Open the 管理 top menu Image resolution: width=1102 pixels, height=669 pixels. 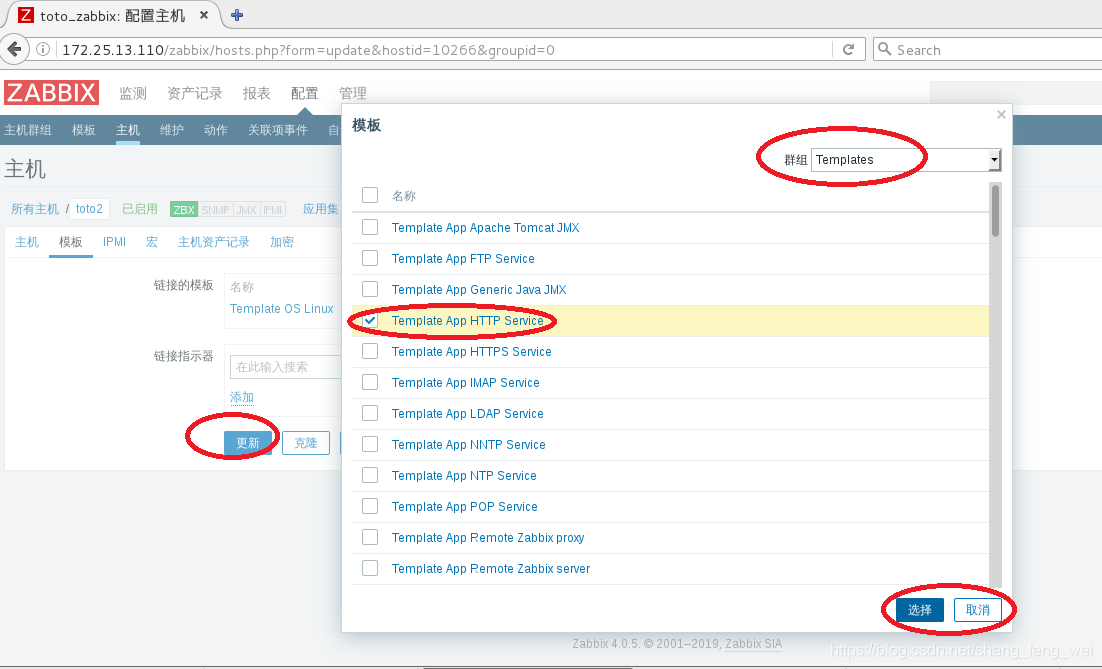[x=353, y=93]
